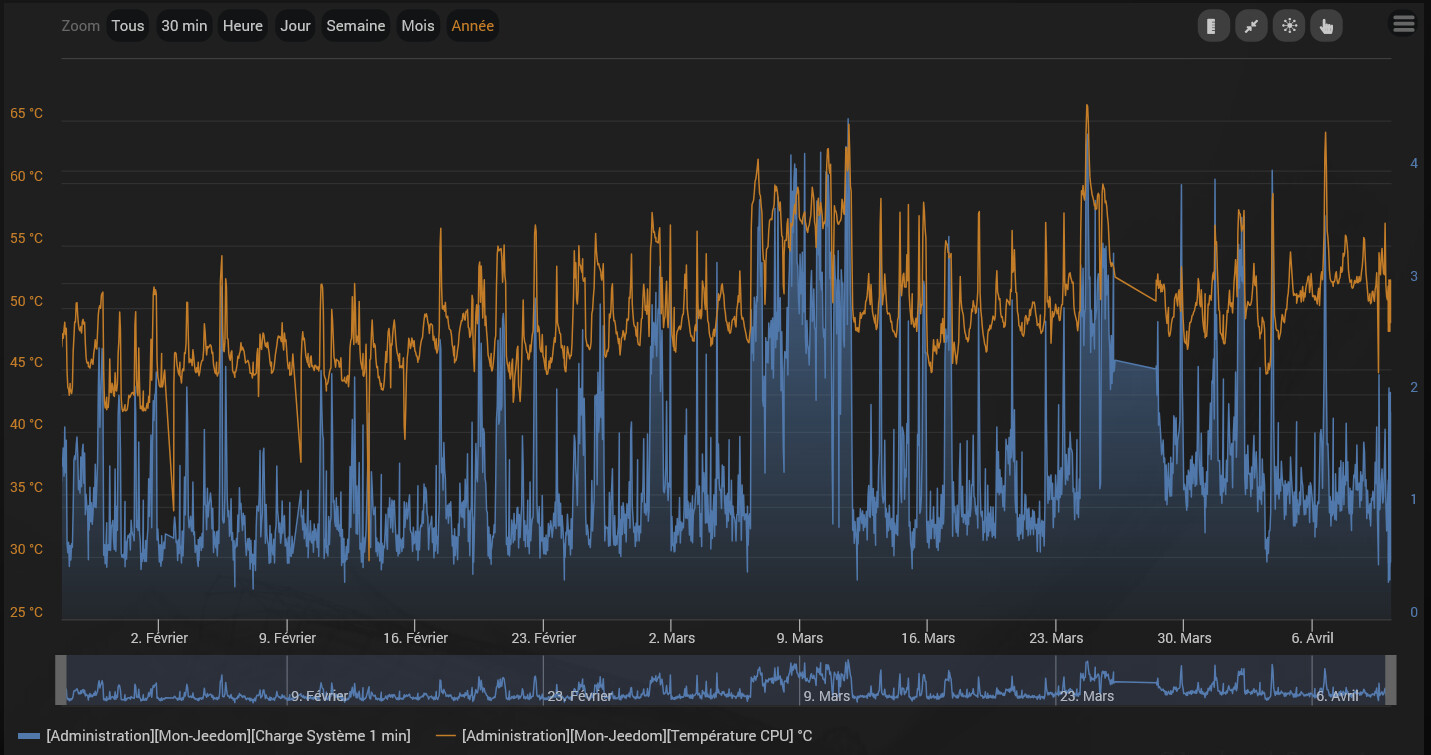Zoom the chart to Mois

click(418, 26)
